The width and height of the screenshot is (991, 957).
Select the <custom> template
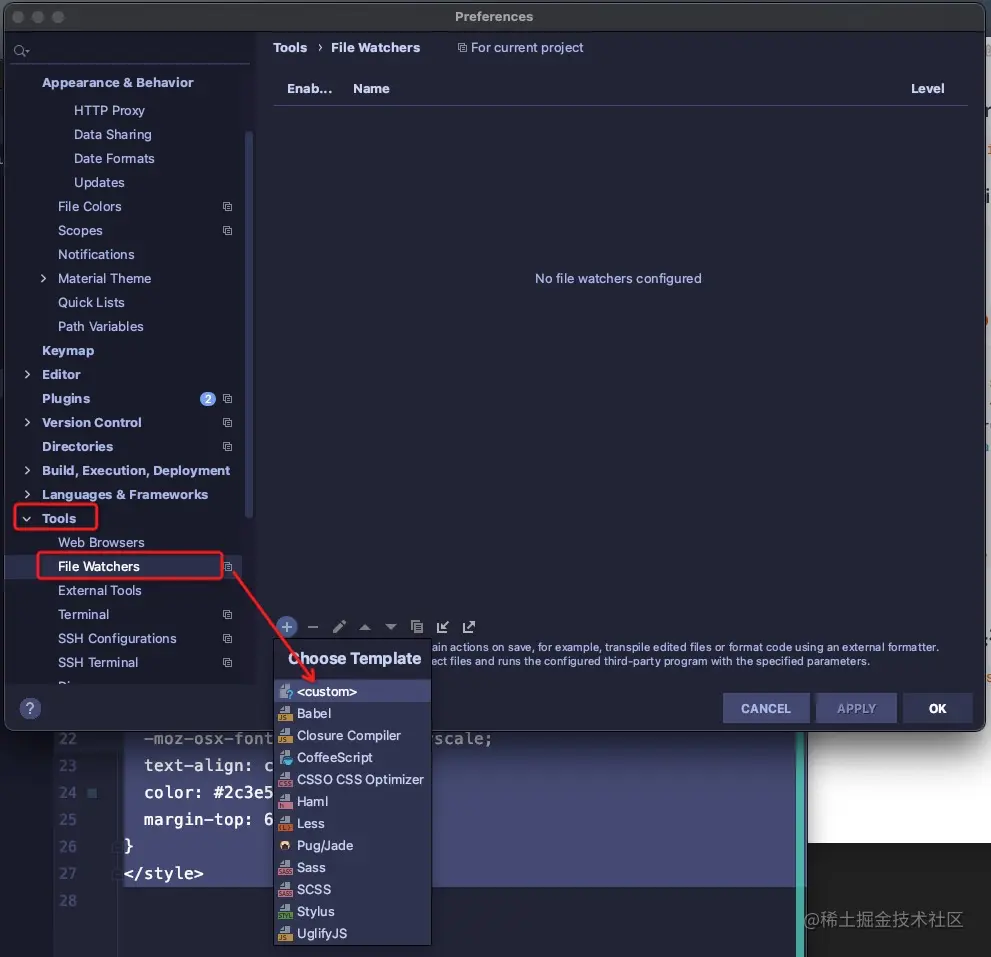(x=353, y=692)
